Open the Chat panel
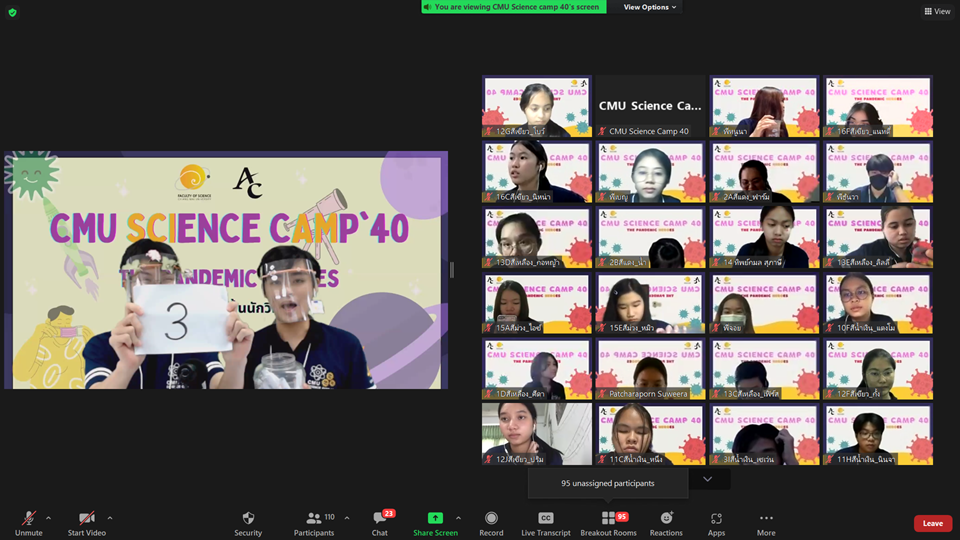The image size is (960, 540). pyautogui.click(x=380, y=522)
